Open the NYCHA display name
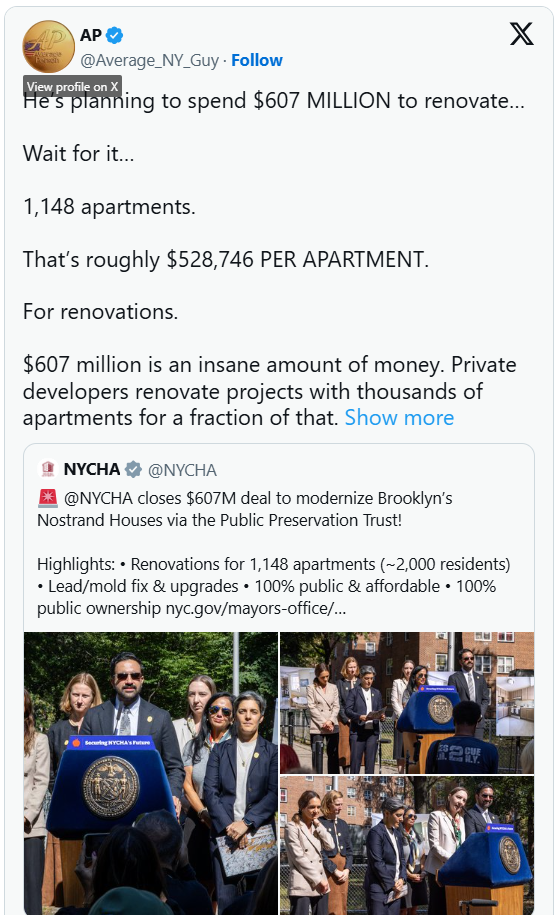Screen dimensions: 557x915 pos(92,469)
